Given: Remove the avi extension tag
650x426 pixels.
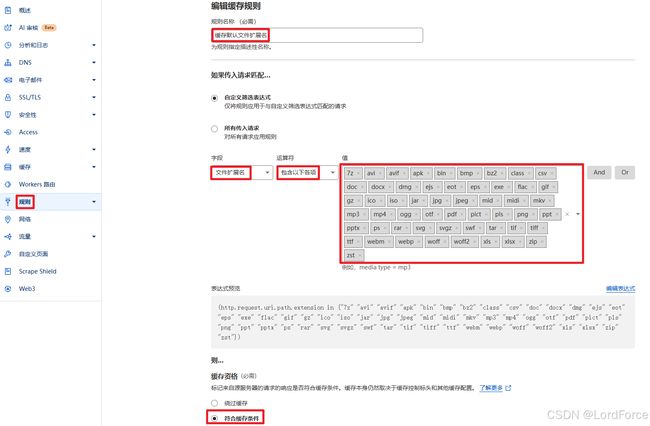Looking at the screenshot, I should [380, 173].
